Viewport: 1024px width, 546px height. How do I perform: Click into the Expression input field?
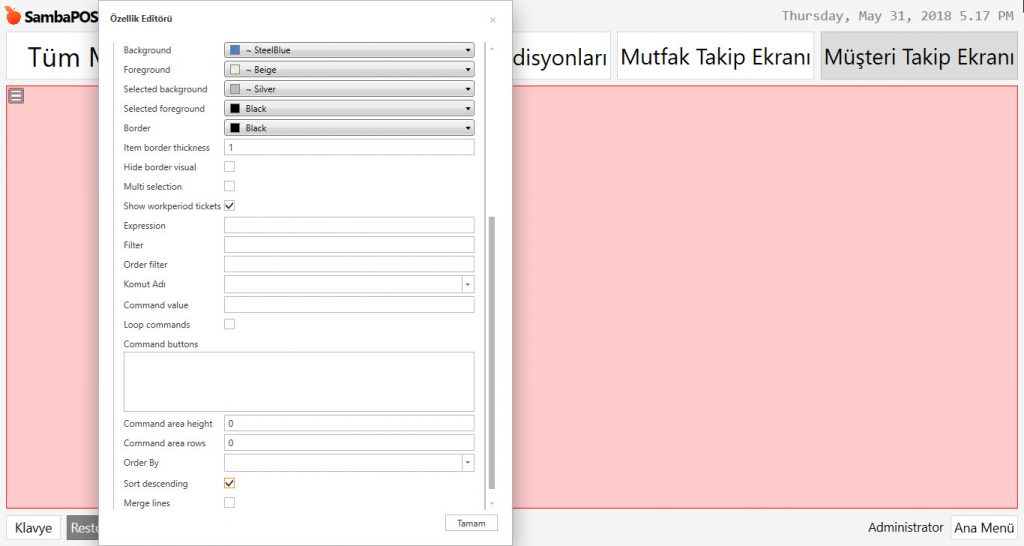point(349,226)
